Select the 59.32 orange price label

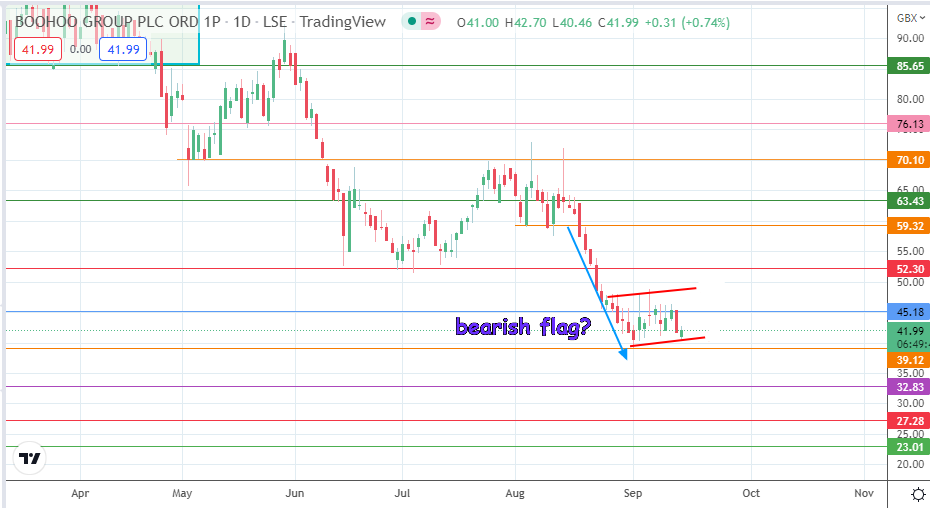909,226
